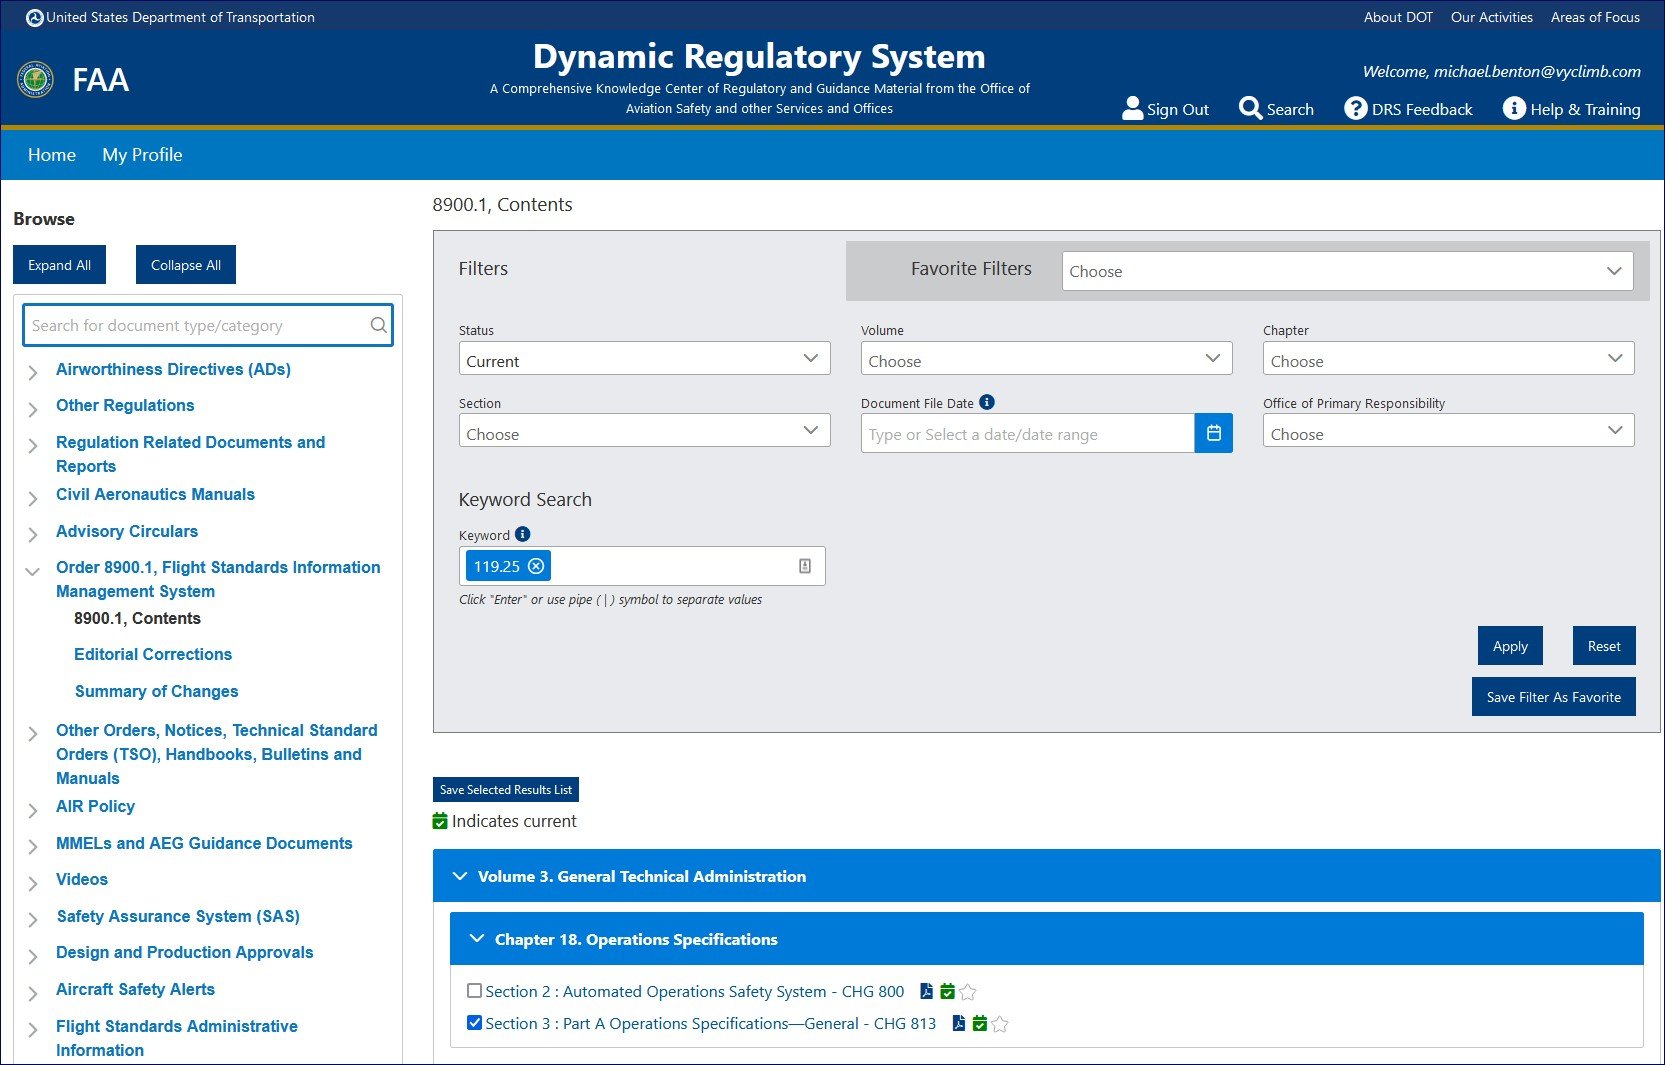Open the Status dropdown showing Current
1665x1065 pixels.
coord(644,359)
